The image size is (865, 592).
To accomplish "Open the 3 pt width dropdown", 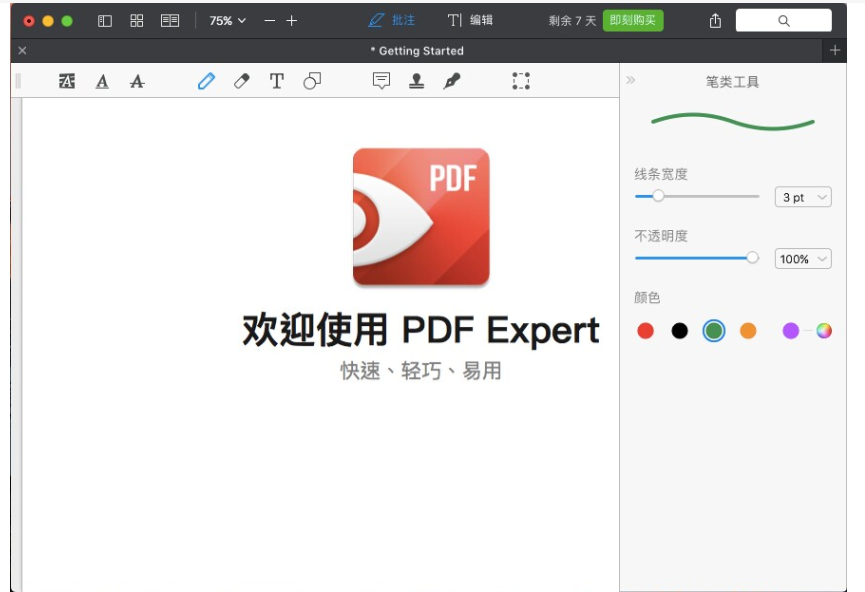I will (803, 197).
